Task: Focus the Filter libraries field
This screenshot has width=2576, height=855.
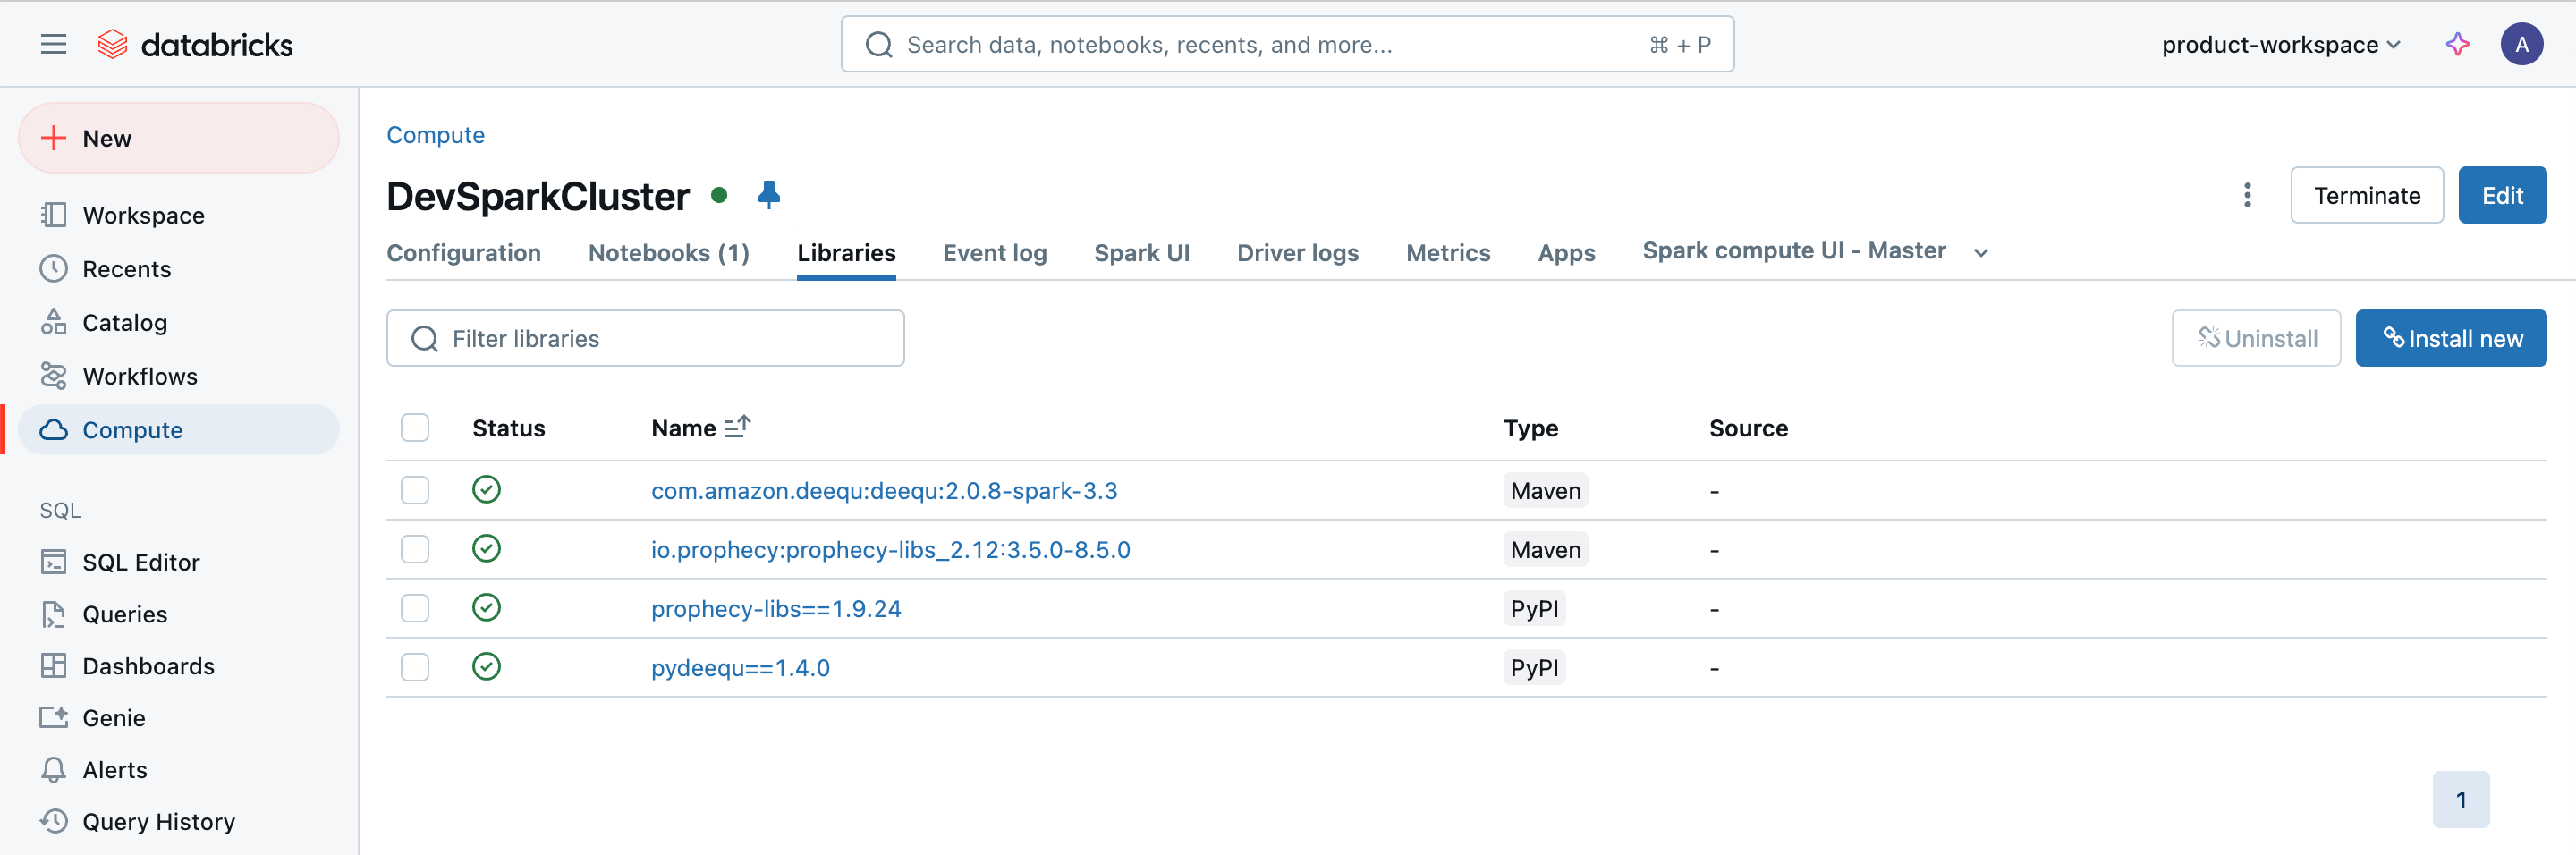Action: coord(645,338)
